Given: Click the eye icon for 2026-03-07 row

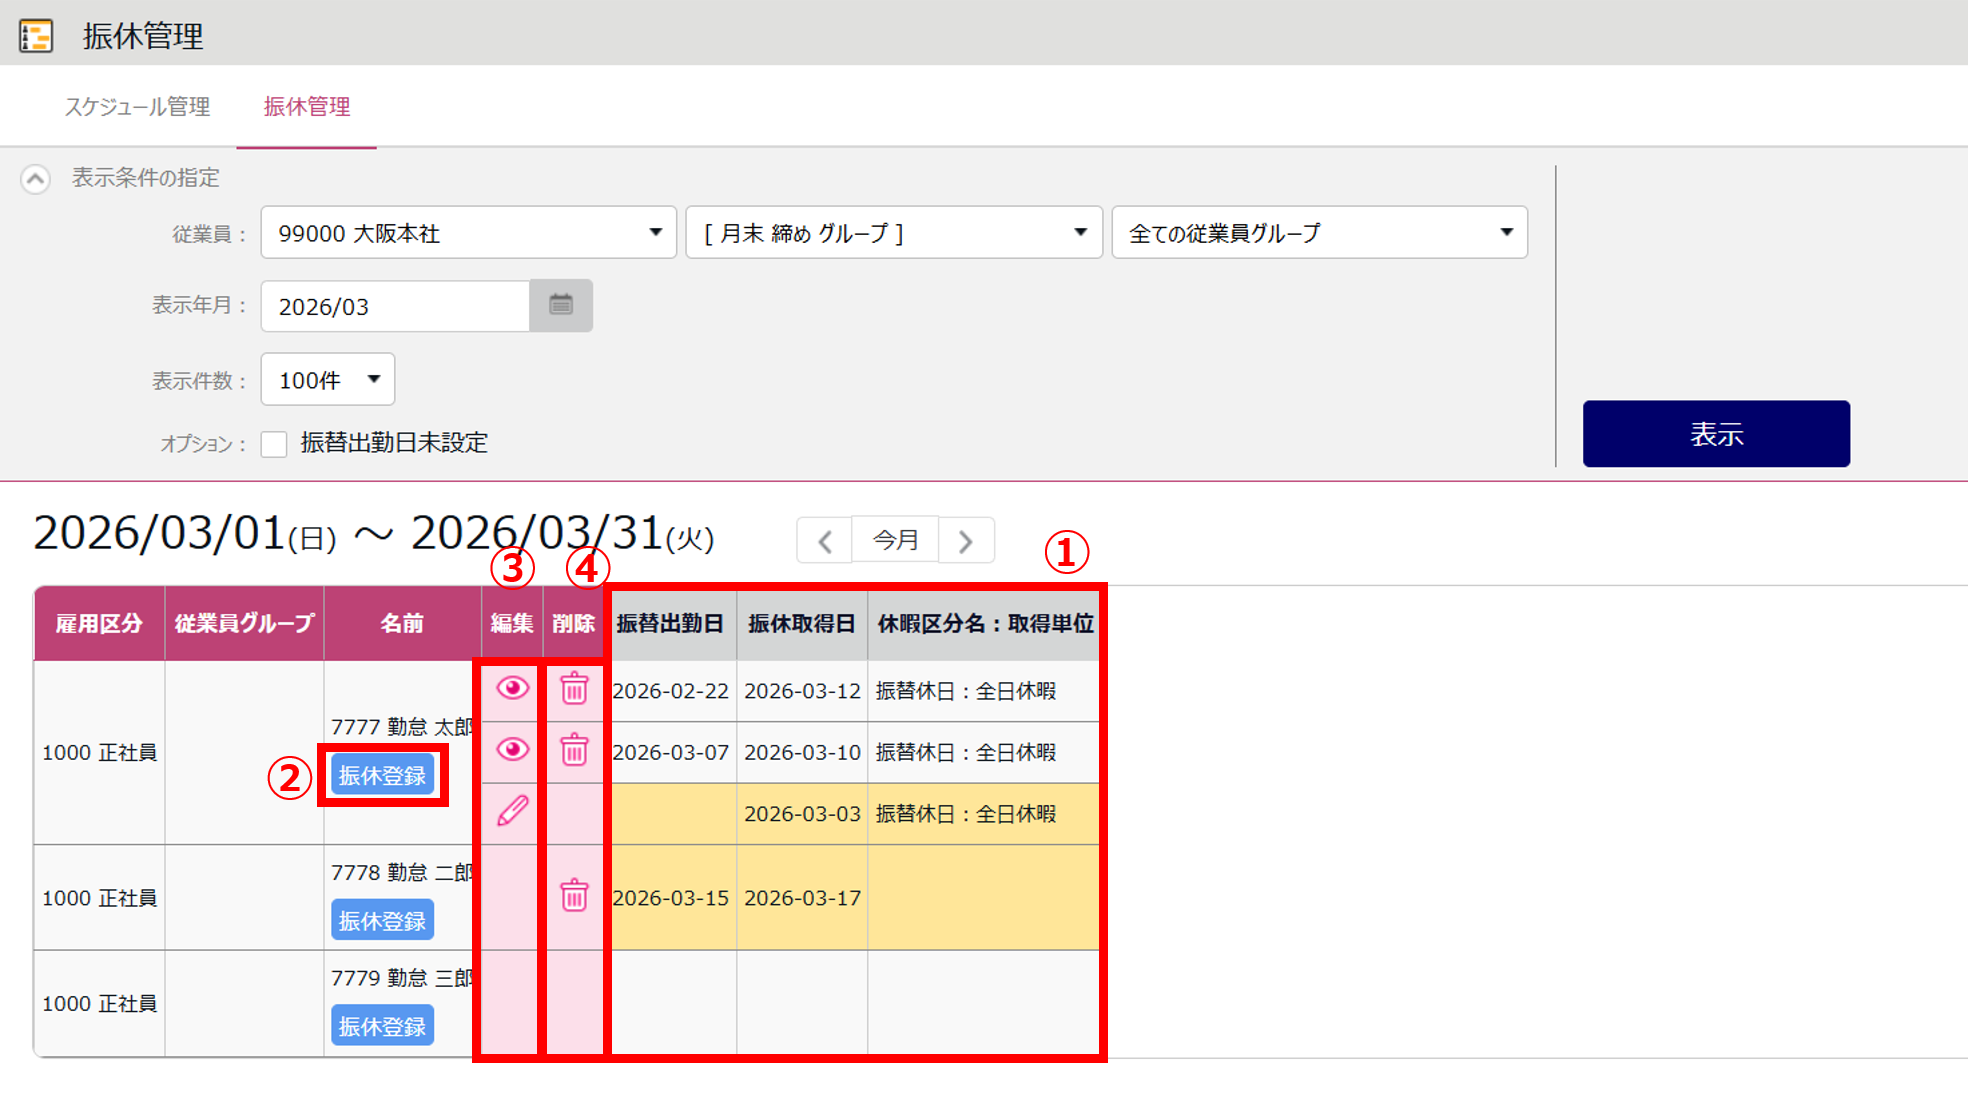Looking at the screenshot, I should coord(512,750).
